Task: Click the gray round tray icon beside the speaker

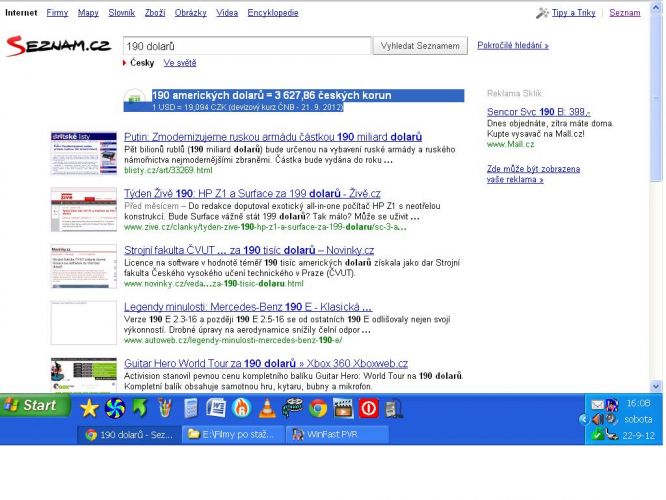Action: coord(611,419)
